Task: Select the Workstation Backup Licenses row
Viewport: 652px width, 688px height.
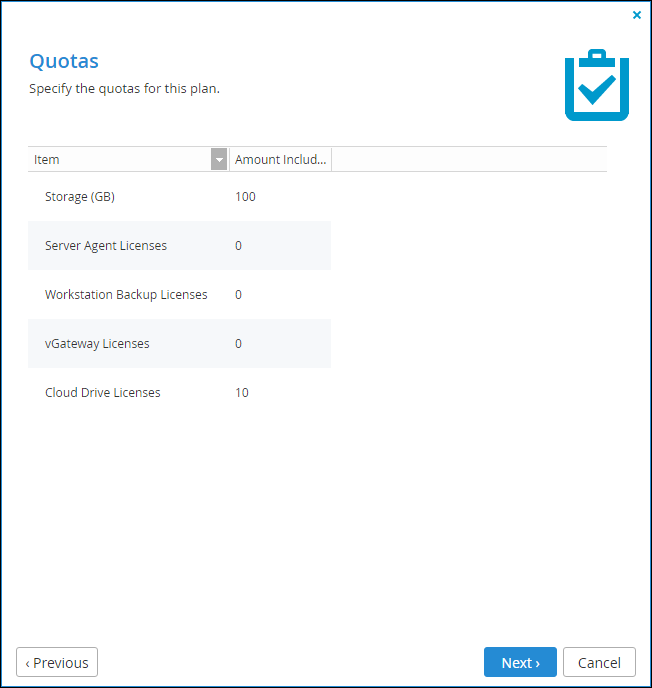Action: point(179,294)
